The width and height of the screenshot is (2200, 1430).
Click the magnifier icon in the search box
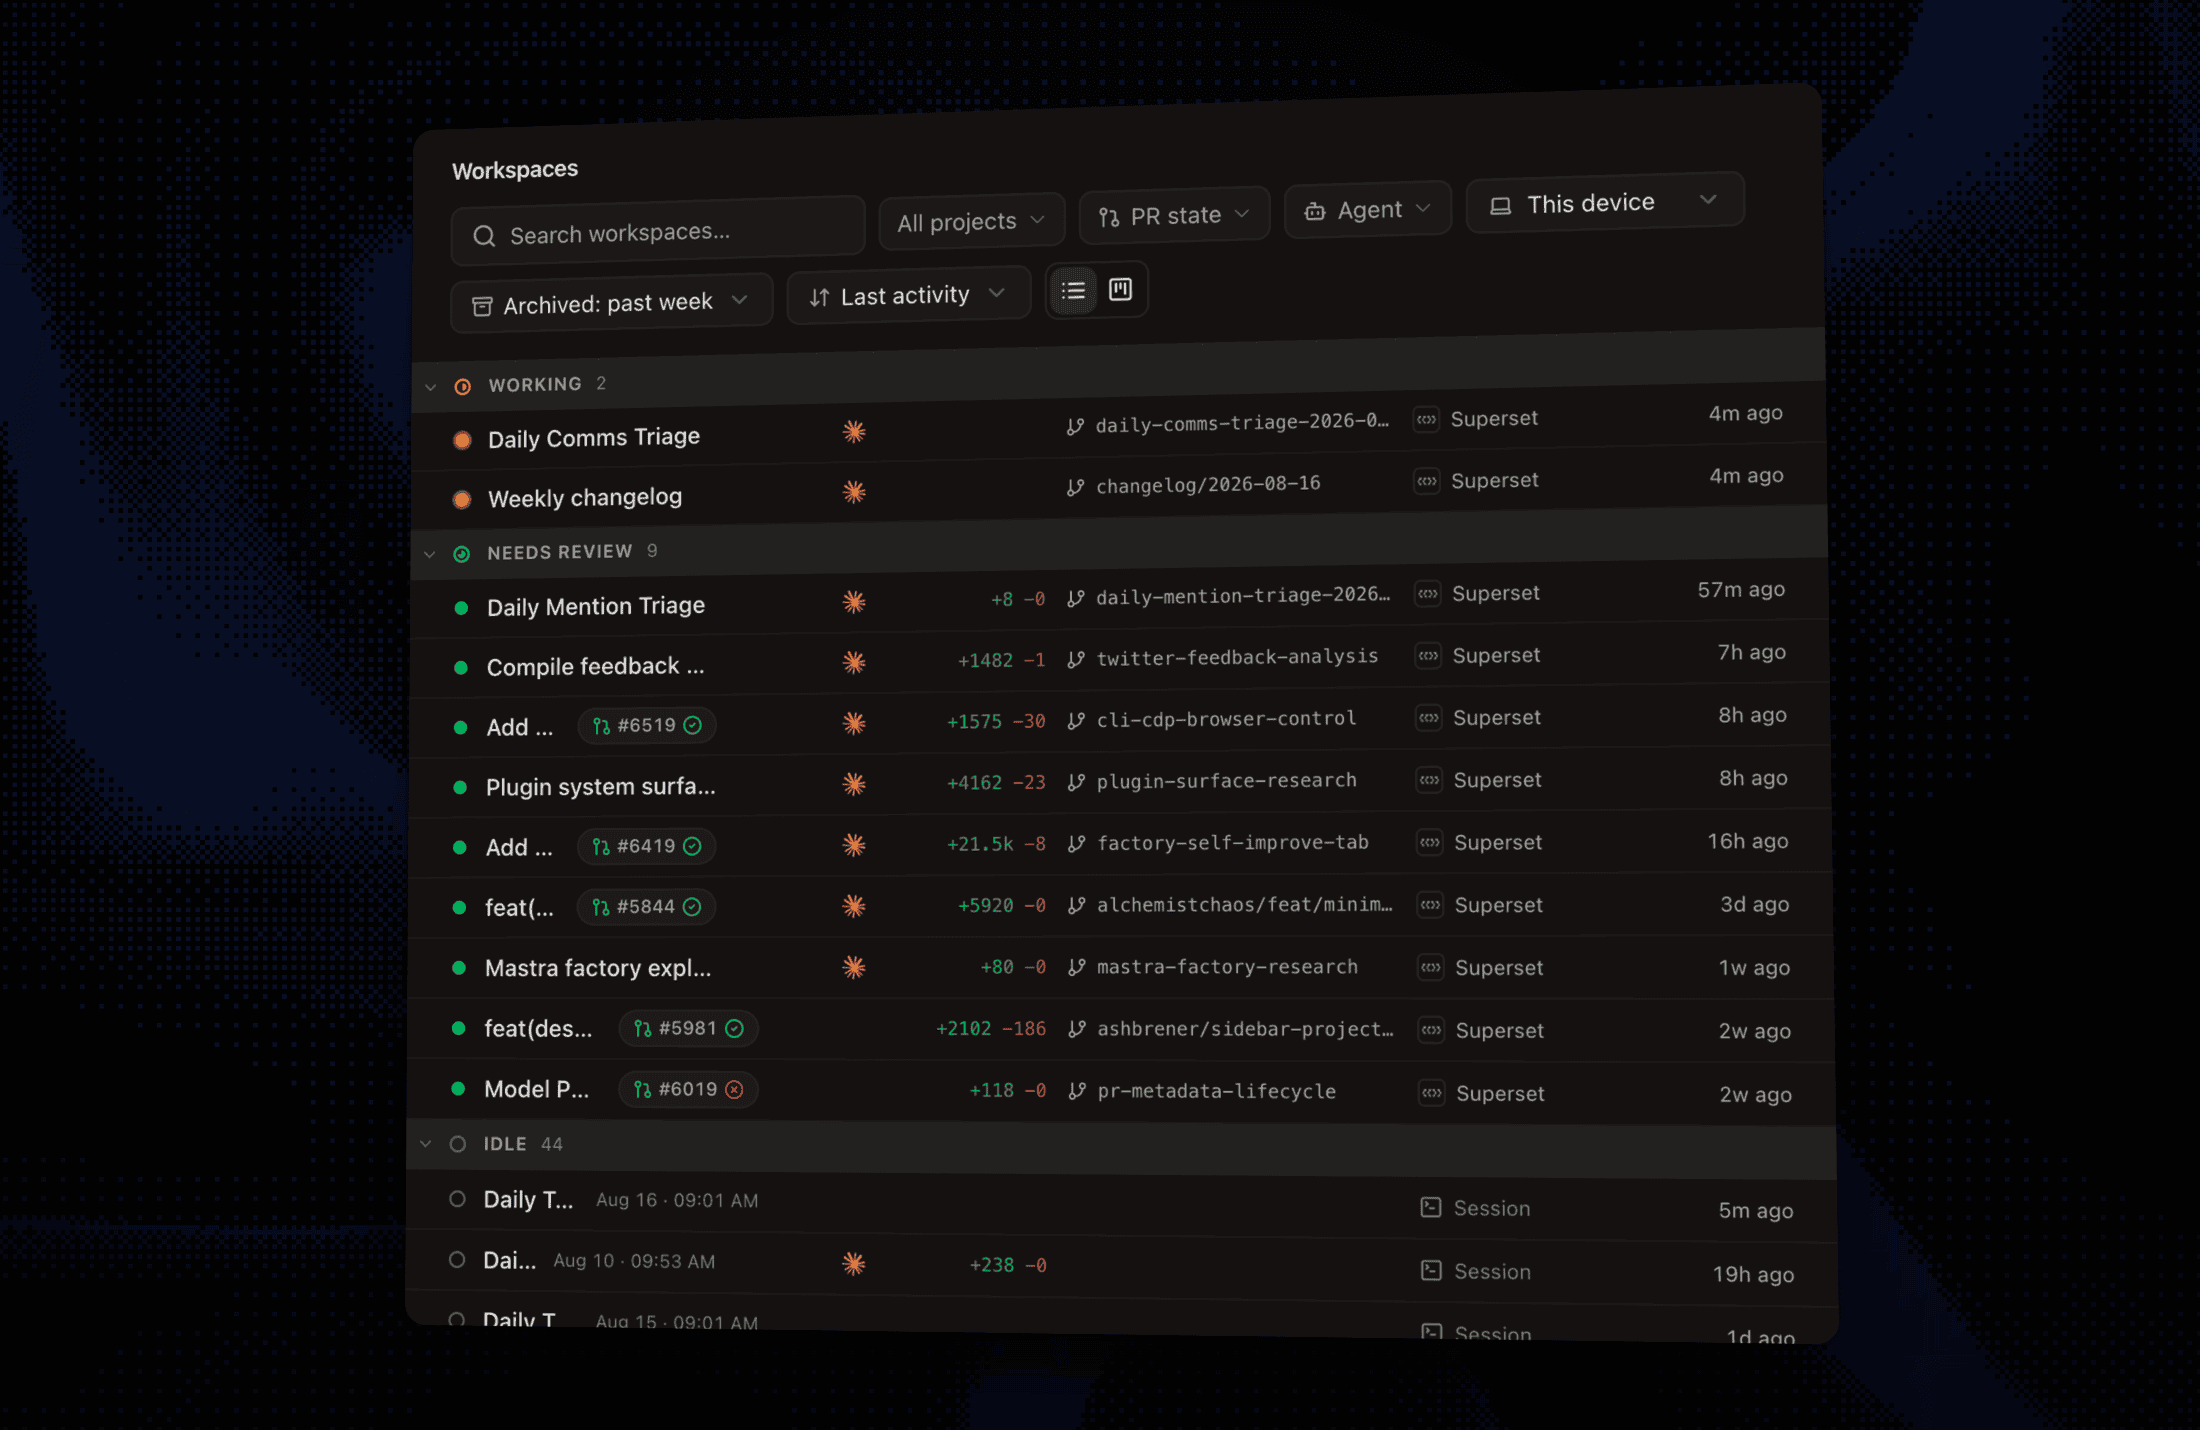point(485,236)
